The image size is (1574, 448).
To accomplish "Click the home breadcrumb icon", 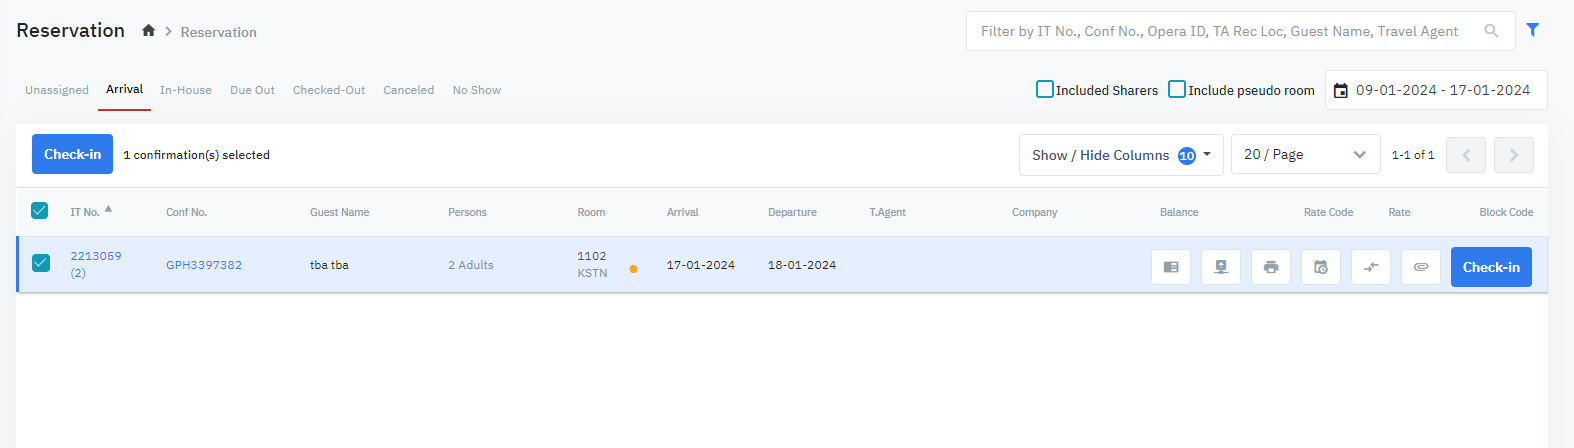I will pyautogui.click(x=148, y=31).
